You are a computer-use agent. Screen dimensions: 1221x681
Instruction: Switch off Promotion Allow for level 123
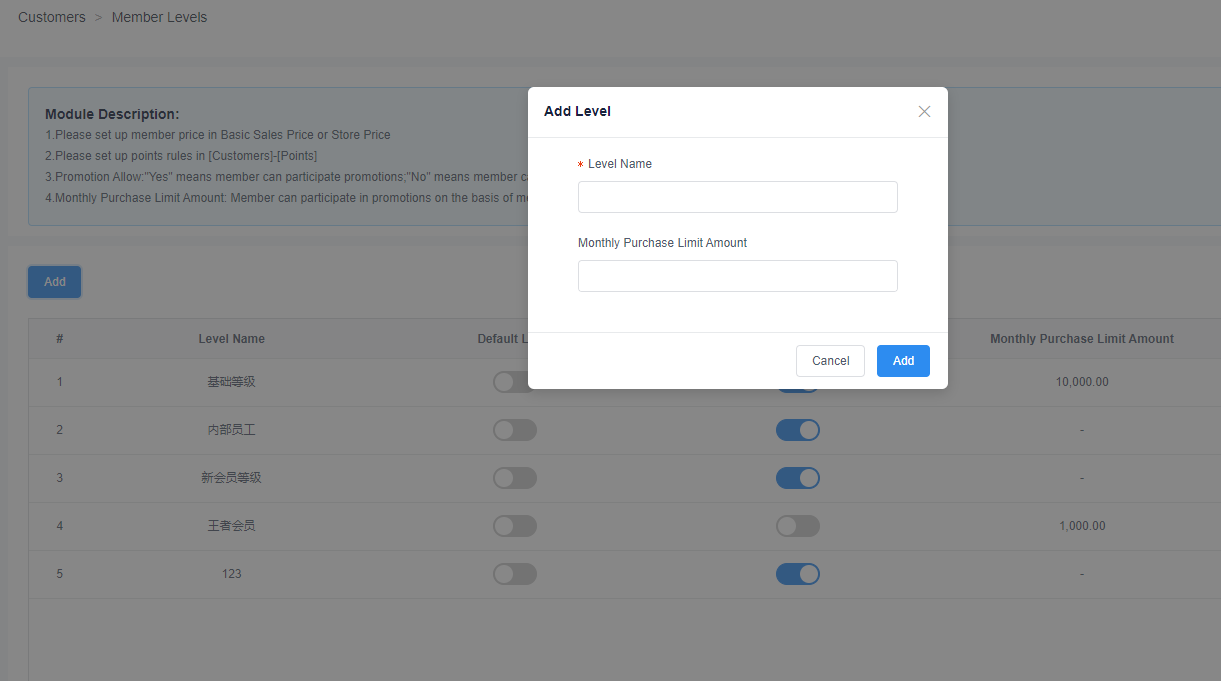(797, 574)
